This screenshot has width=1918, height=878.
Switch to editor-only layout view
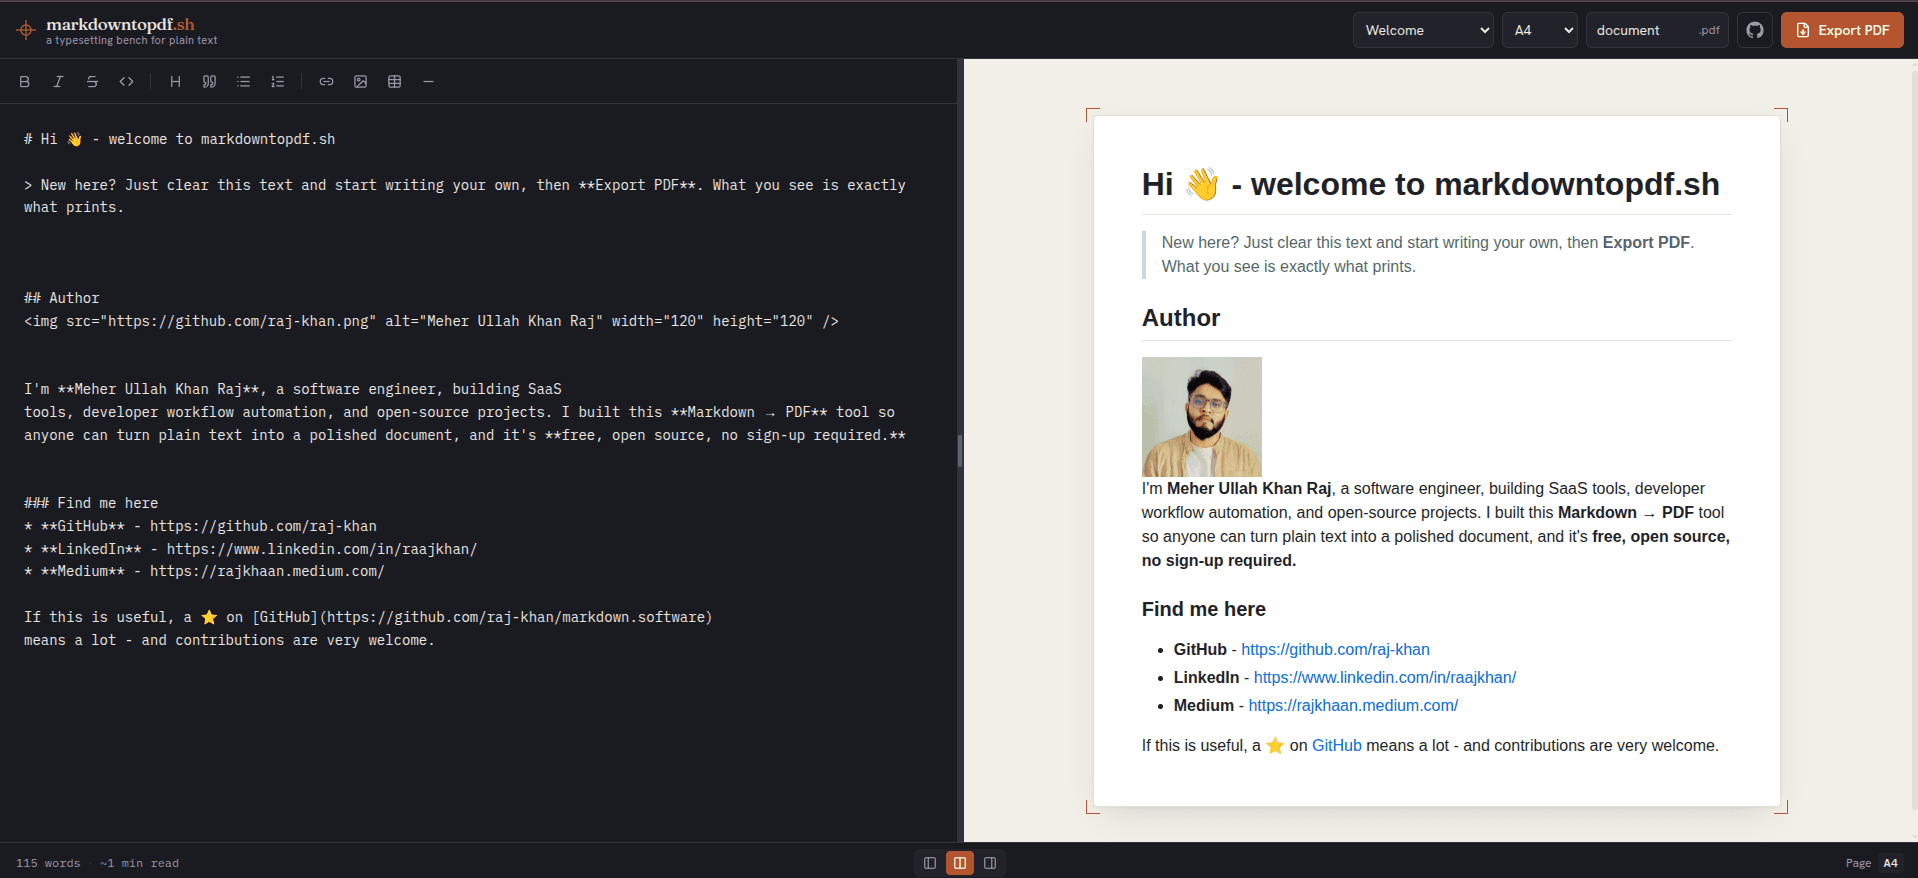click(x=930, y=863)
